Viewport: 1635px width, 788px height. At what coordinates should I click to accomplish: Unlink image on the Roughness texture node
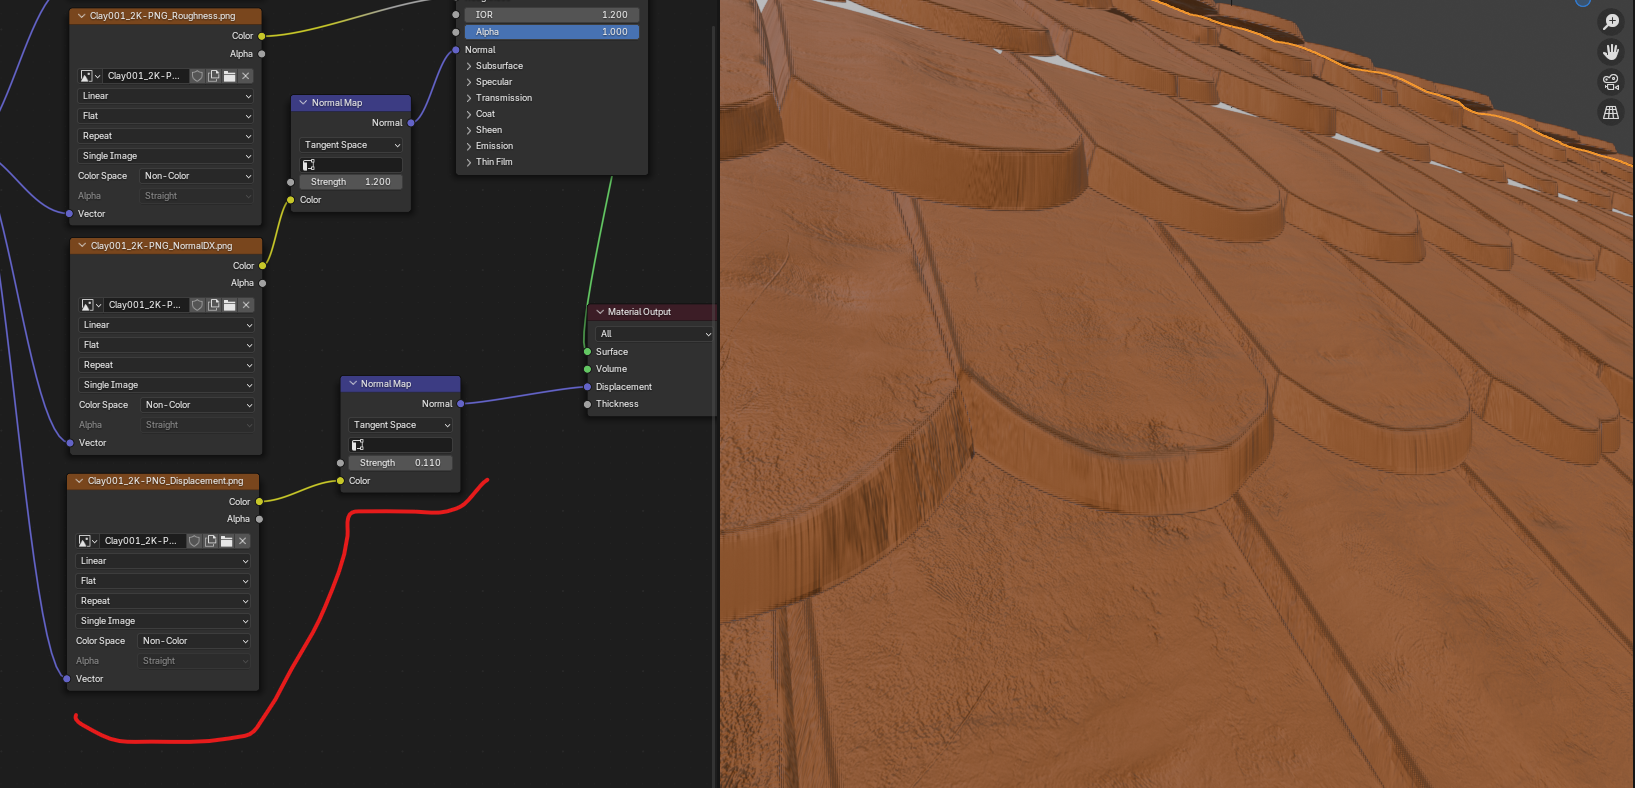(x=246, y=76)
